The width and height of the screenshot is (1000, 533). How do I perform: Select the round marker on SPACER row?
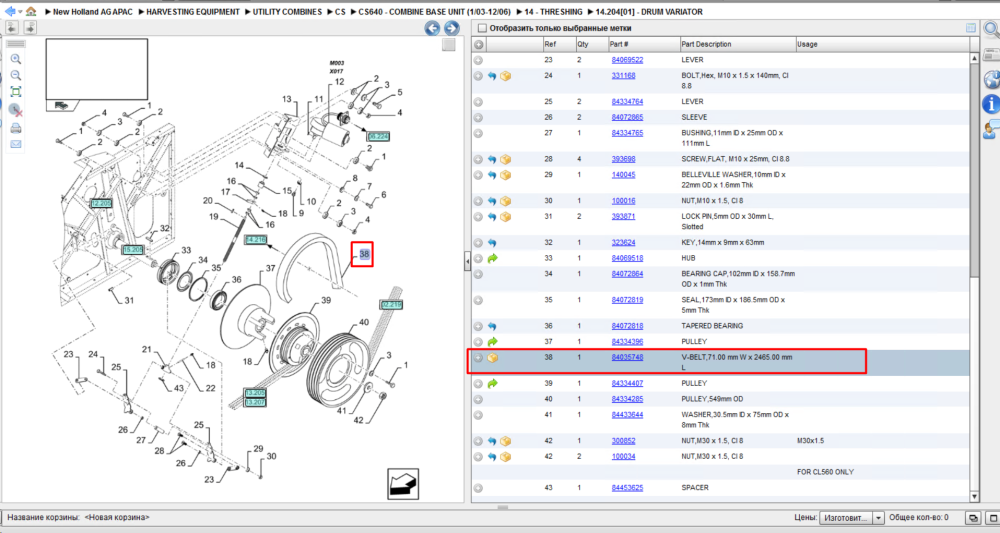478,488
